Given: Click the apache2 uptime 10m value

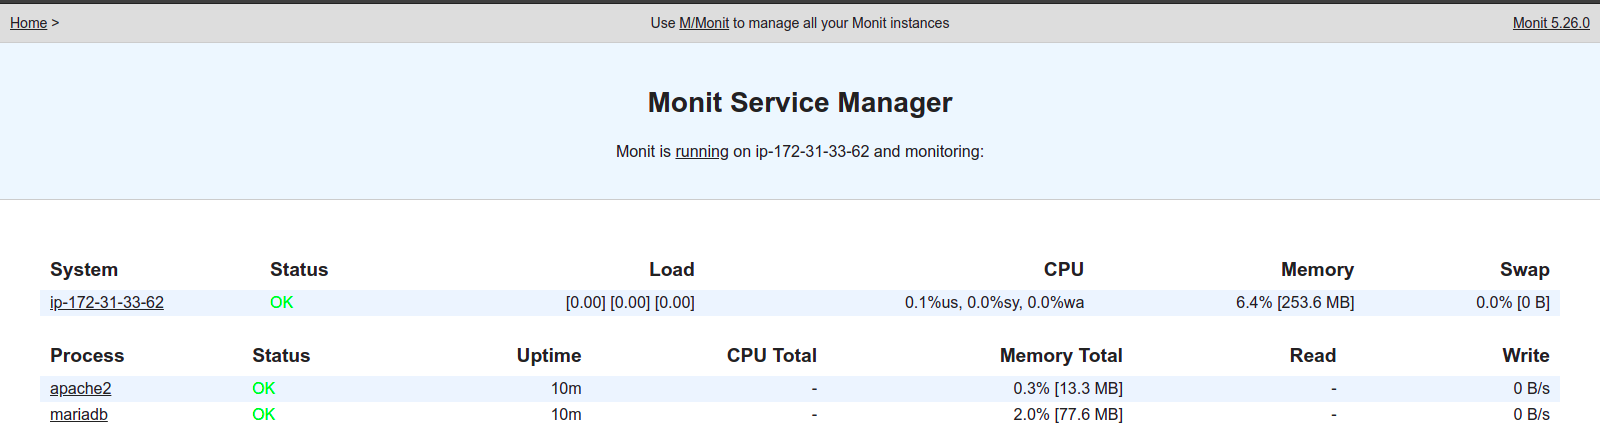Looking at the screenshot, I should pos(566,388).
